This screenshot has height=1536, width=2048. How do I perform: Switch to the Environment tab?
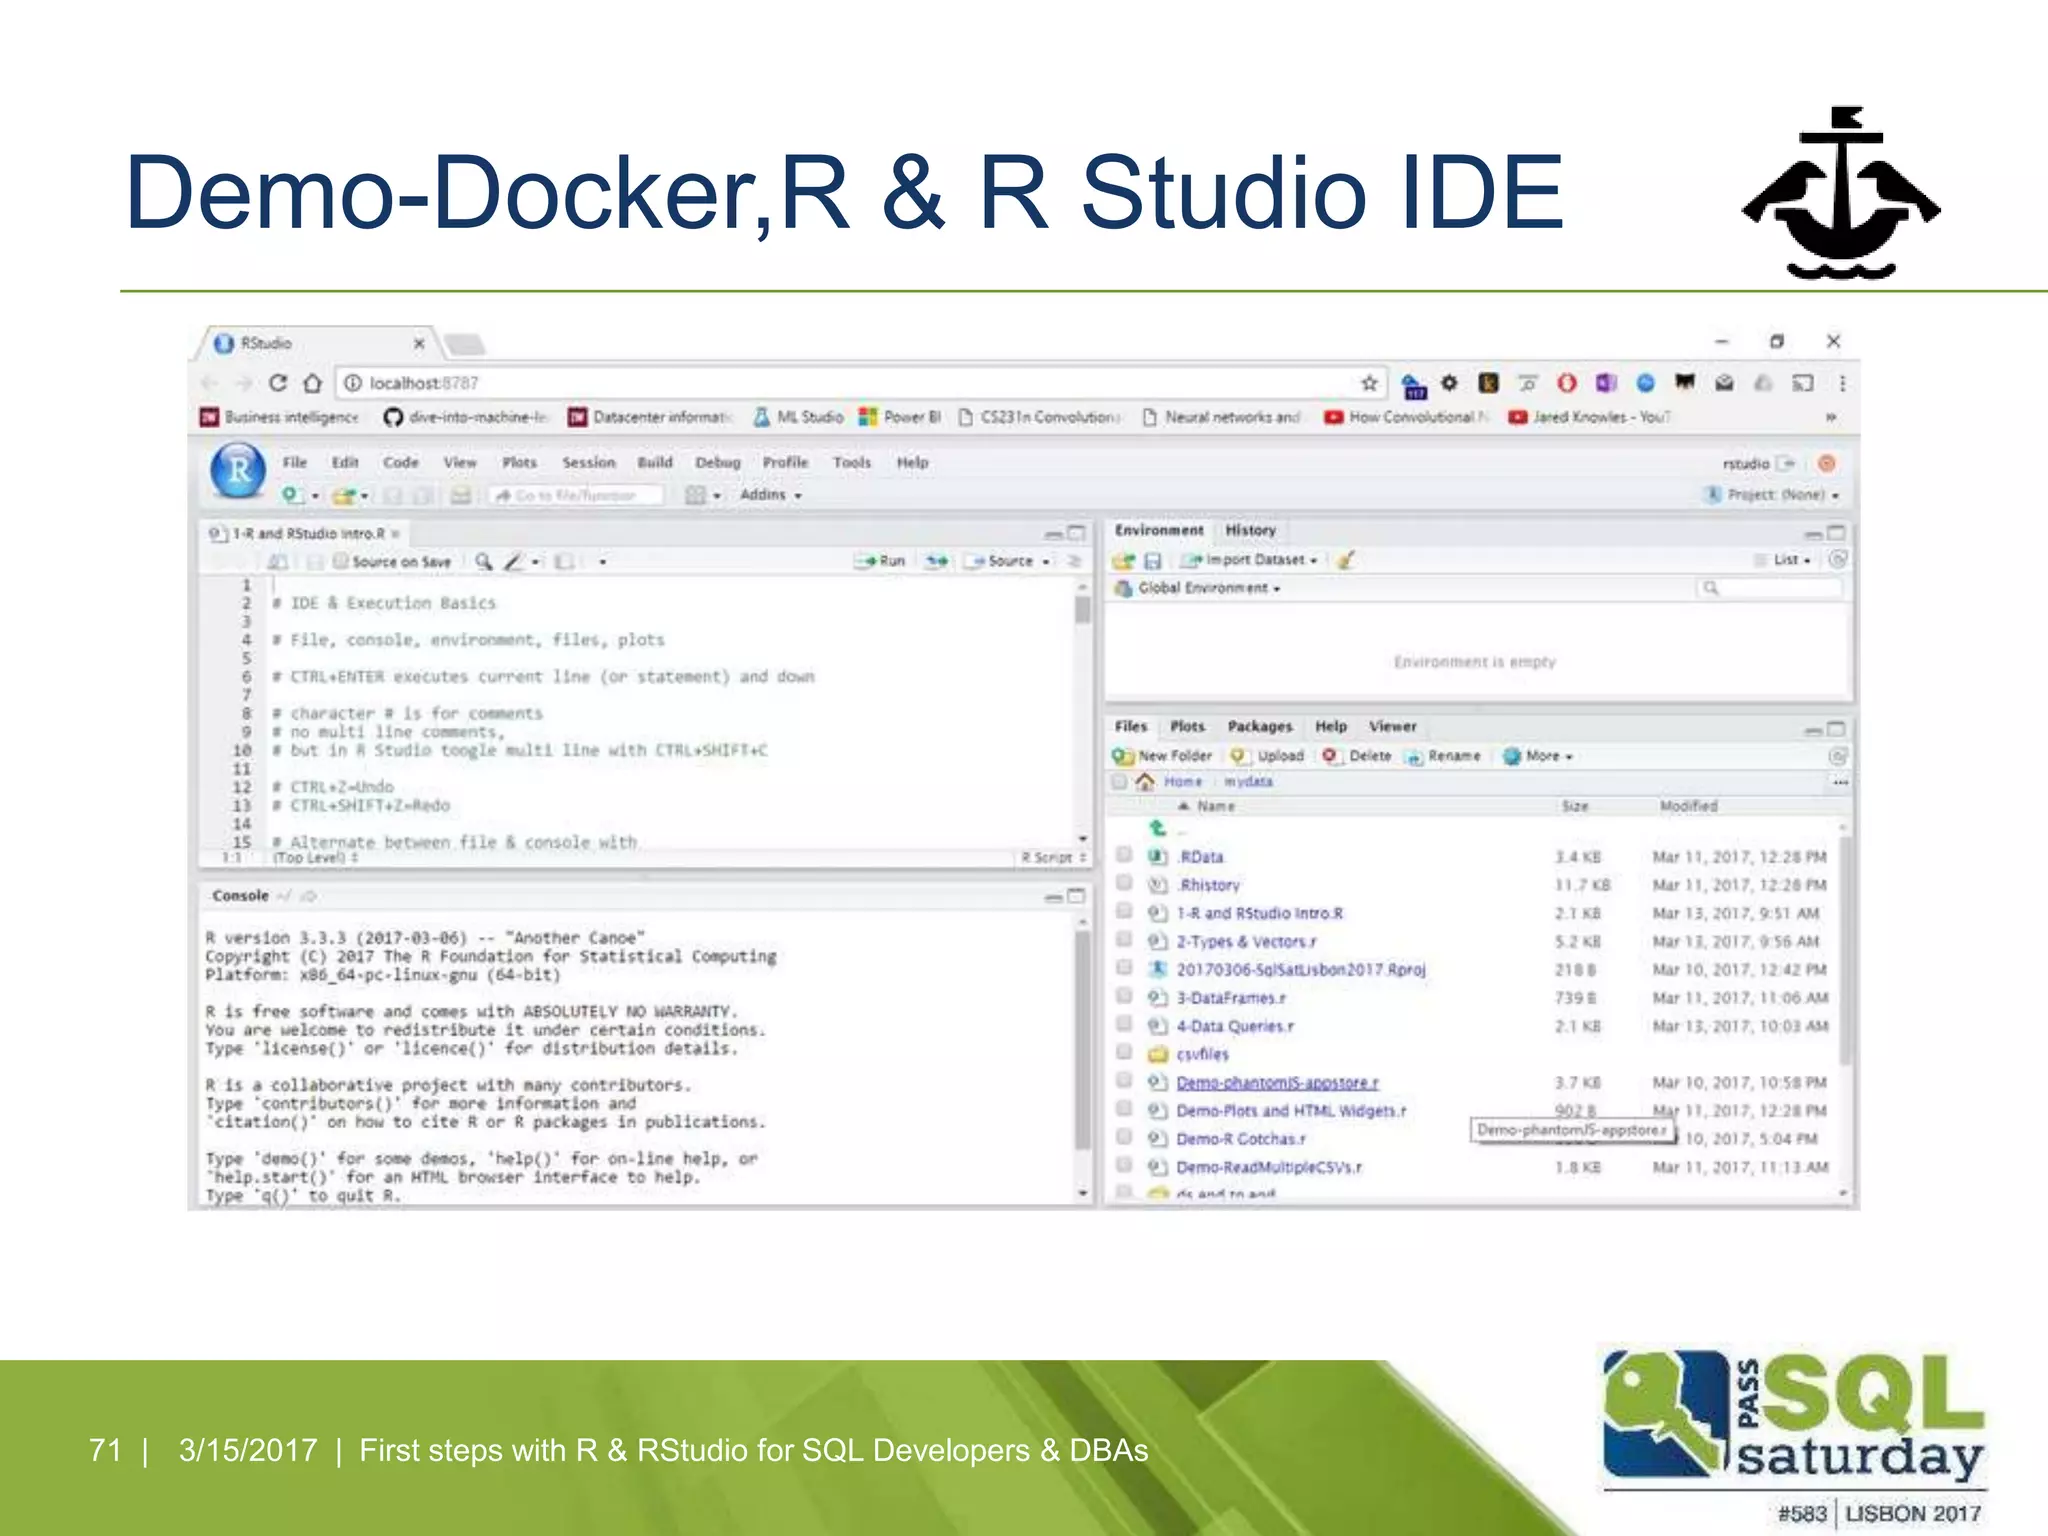[1159, 530]
